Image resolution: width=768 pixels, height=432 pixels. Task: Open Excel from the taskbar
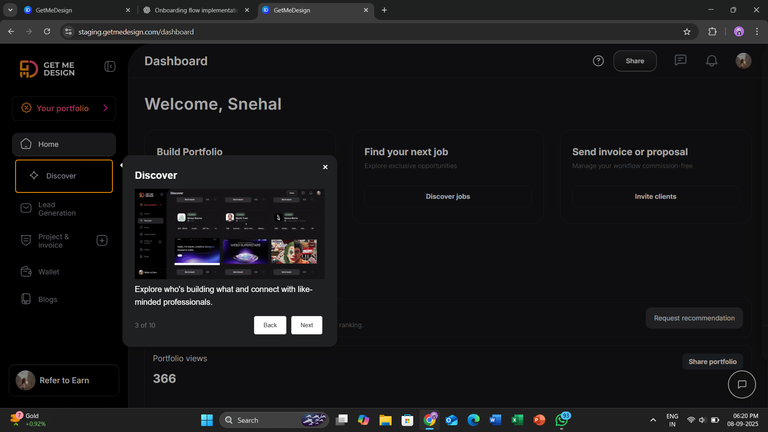click(x=517, y=420)
